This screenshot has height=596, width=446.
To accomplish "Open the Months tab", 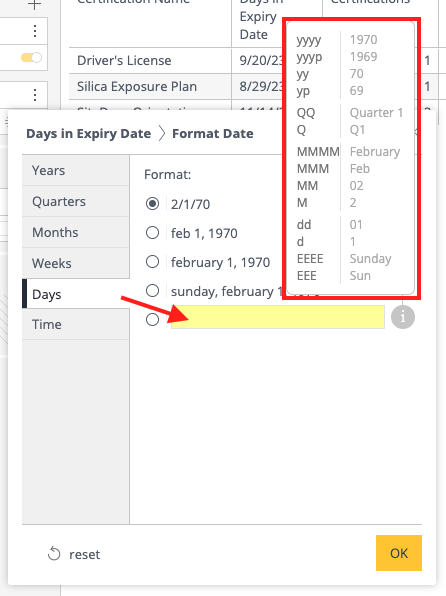I will pos(76,232).
